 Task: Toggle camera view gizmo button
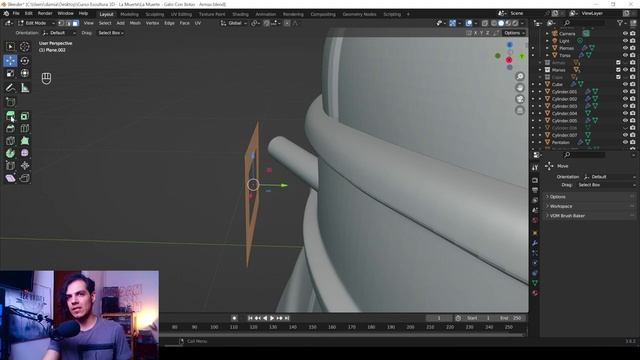click(520, 99)
